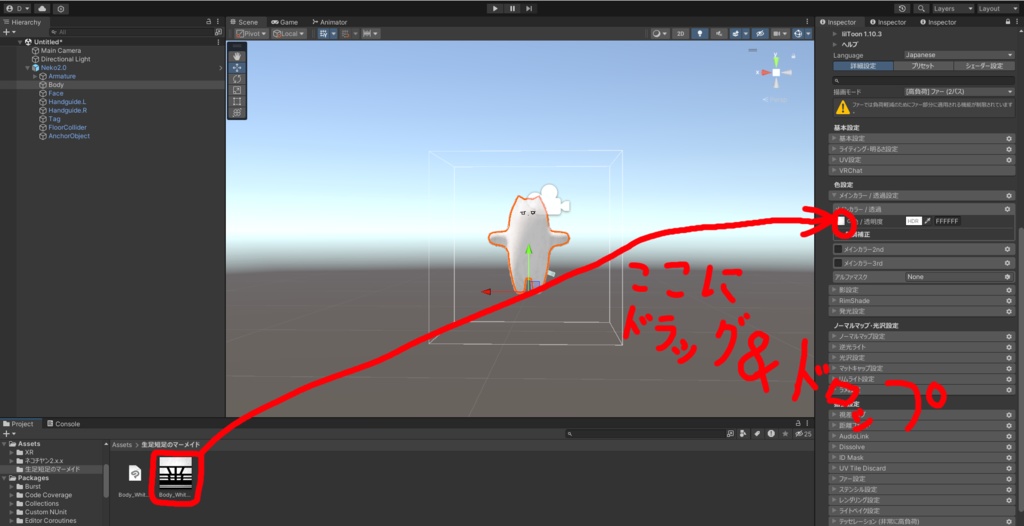Collapse the Neko2.0 object
This screenshot has height=526, width=1024.
pos(27,67)
